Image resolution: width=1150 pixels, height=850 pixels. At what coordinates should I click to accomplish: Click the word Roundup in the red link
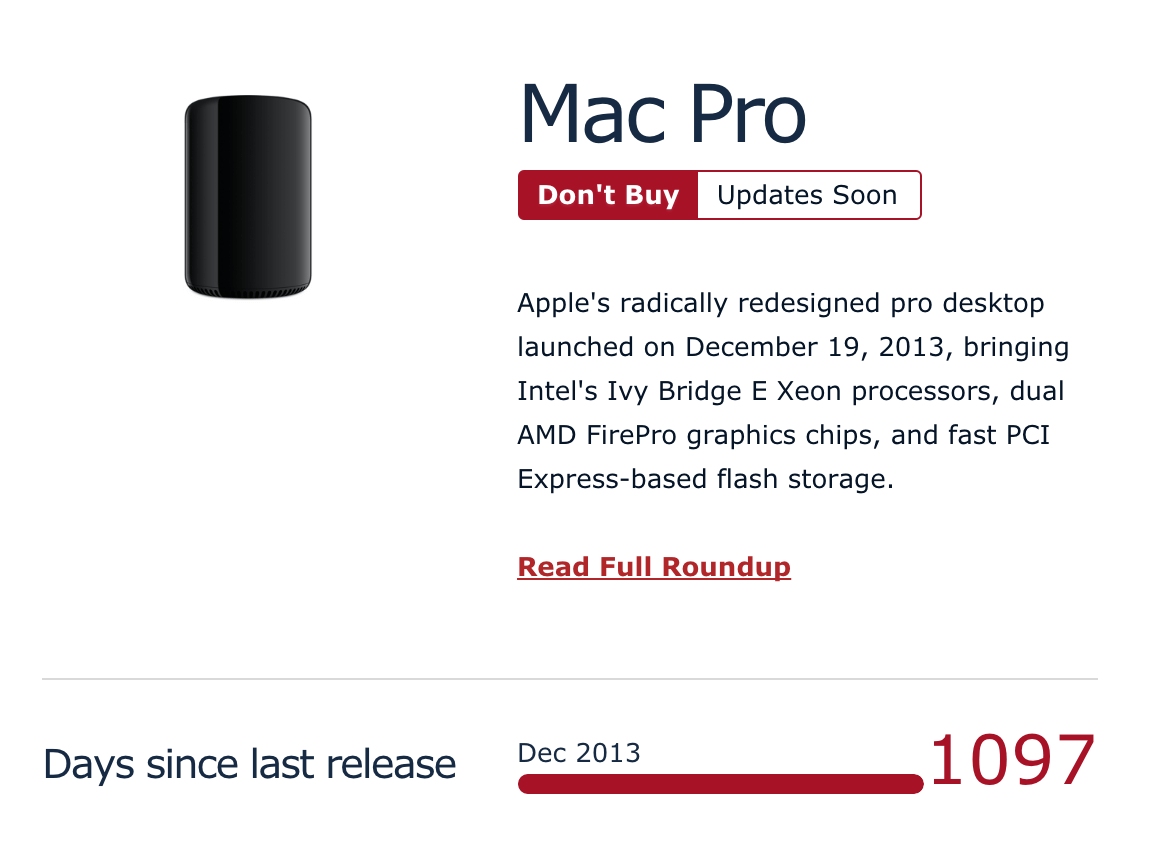click(x=726, y=567)
